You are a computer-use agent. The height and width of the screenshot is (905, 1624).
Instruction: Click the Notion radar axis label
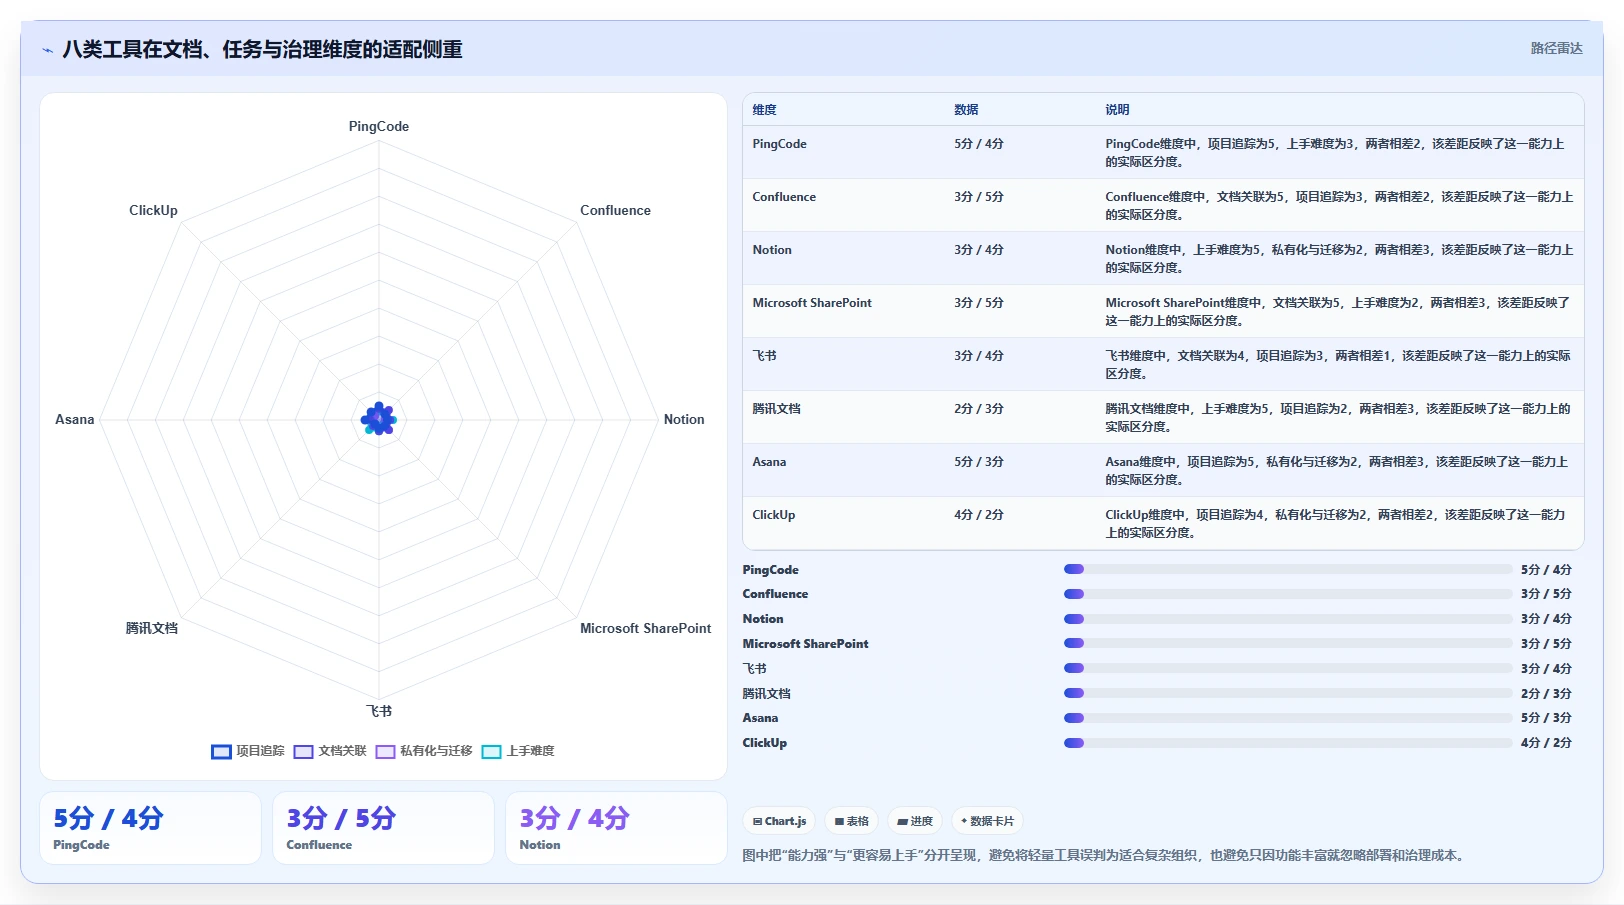pos(684,420)
